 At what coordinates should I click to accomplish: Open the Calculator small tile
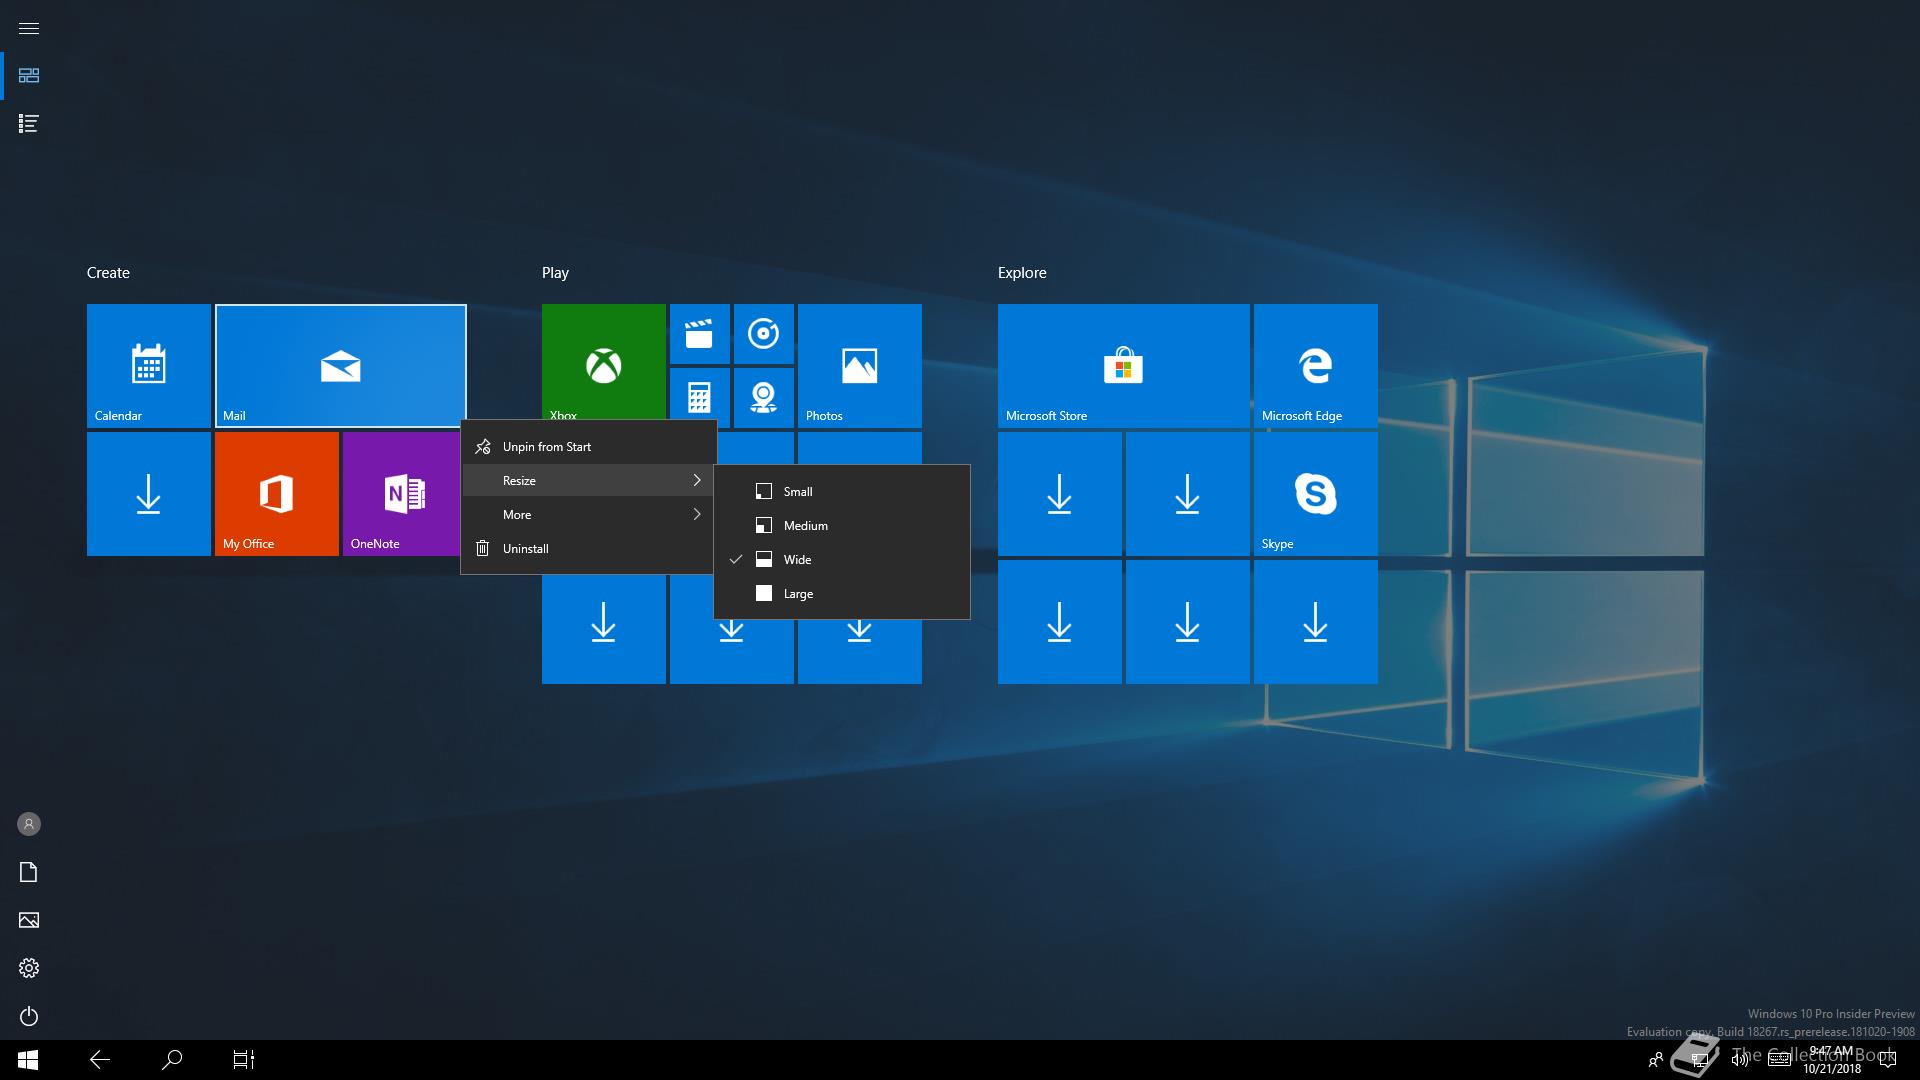click(x=699, y=398)
